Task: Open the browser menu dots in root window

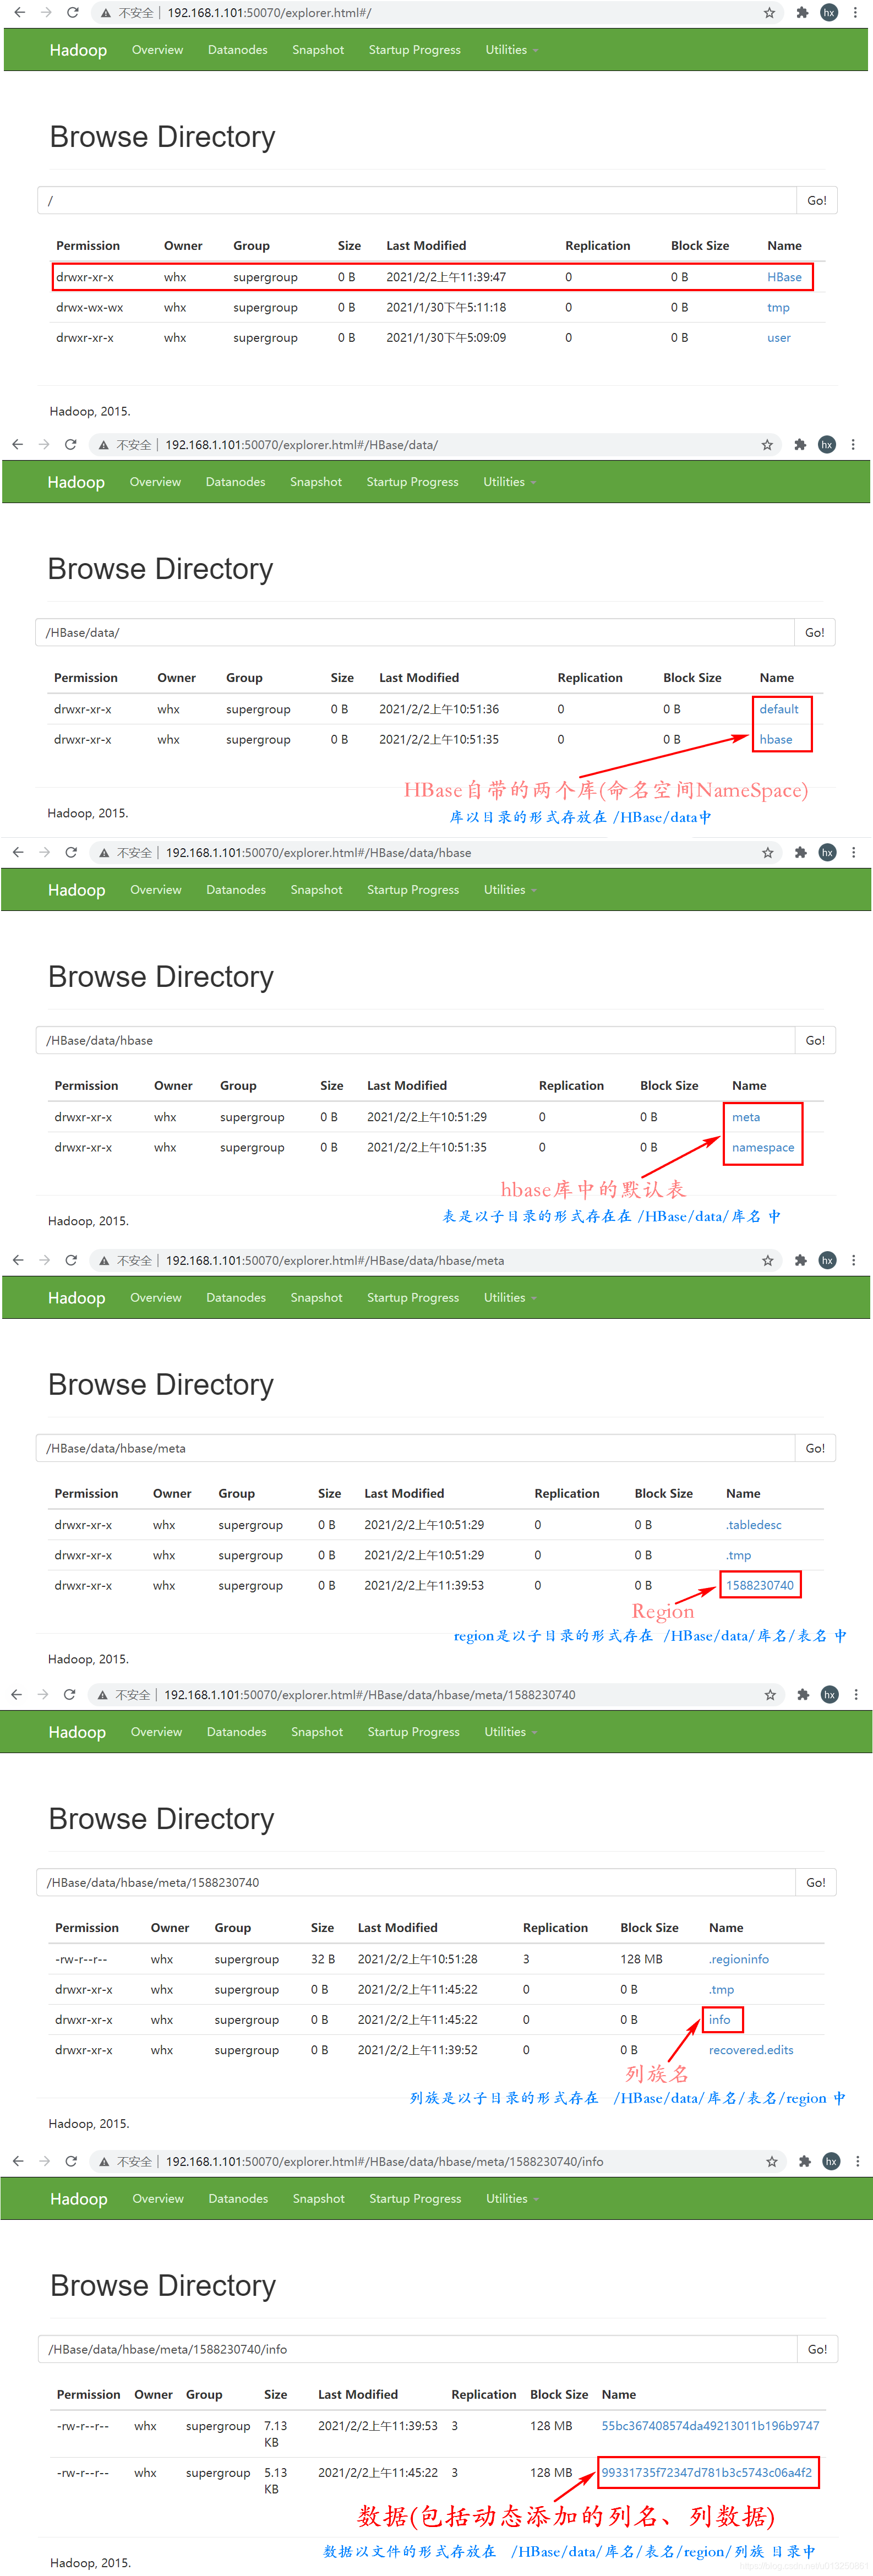Action: point(855,13)
